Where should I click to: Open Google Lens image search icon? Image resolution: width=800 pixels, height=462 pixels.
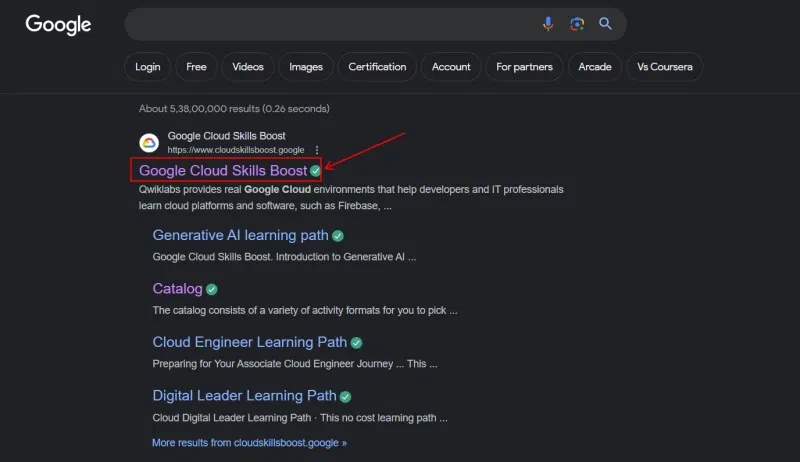[577, 23]
